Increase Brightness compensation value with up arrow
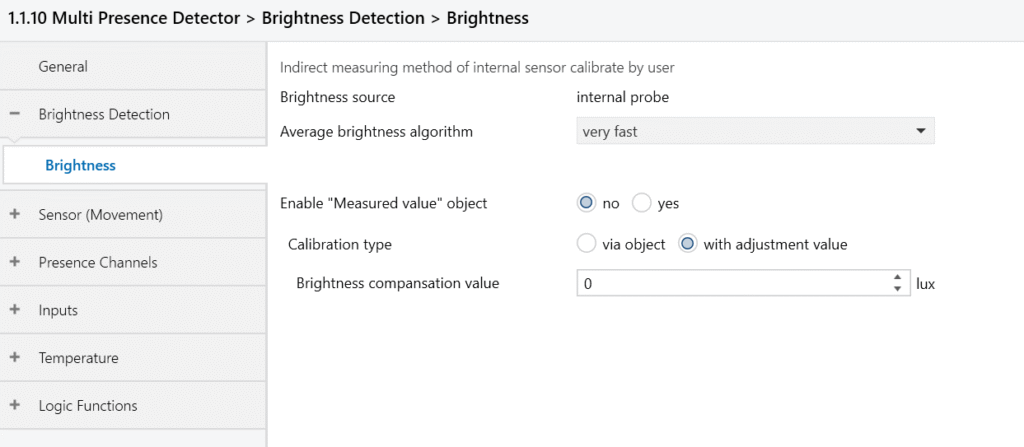 tap(897, 278)
